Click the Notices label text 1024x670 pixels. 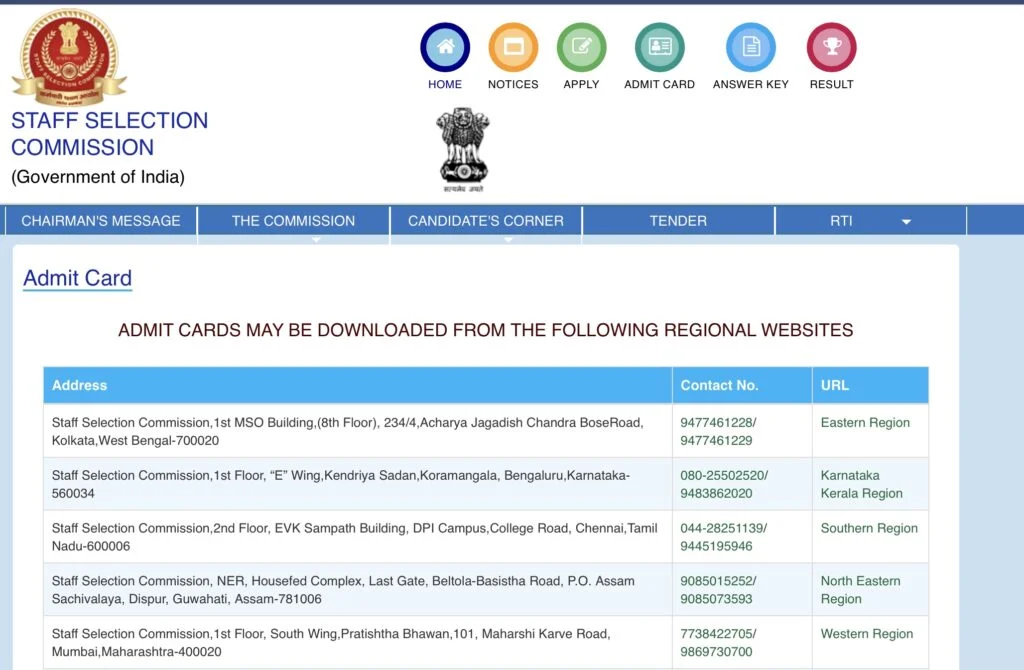coord(513,84)
